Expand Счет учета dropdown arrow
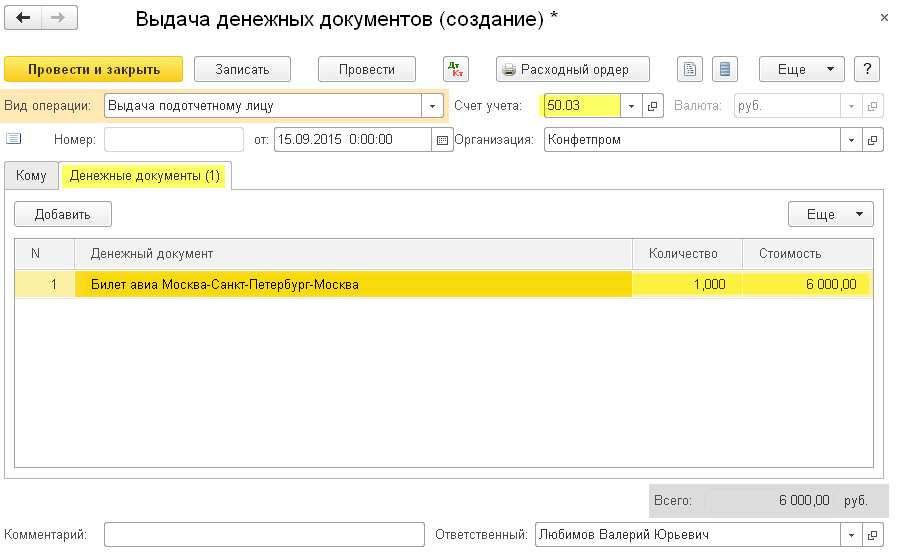The image size is (898, 556). pyautogui.click(x=631, y=106)
